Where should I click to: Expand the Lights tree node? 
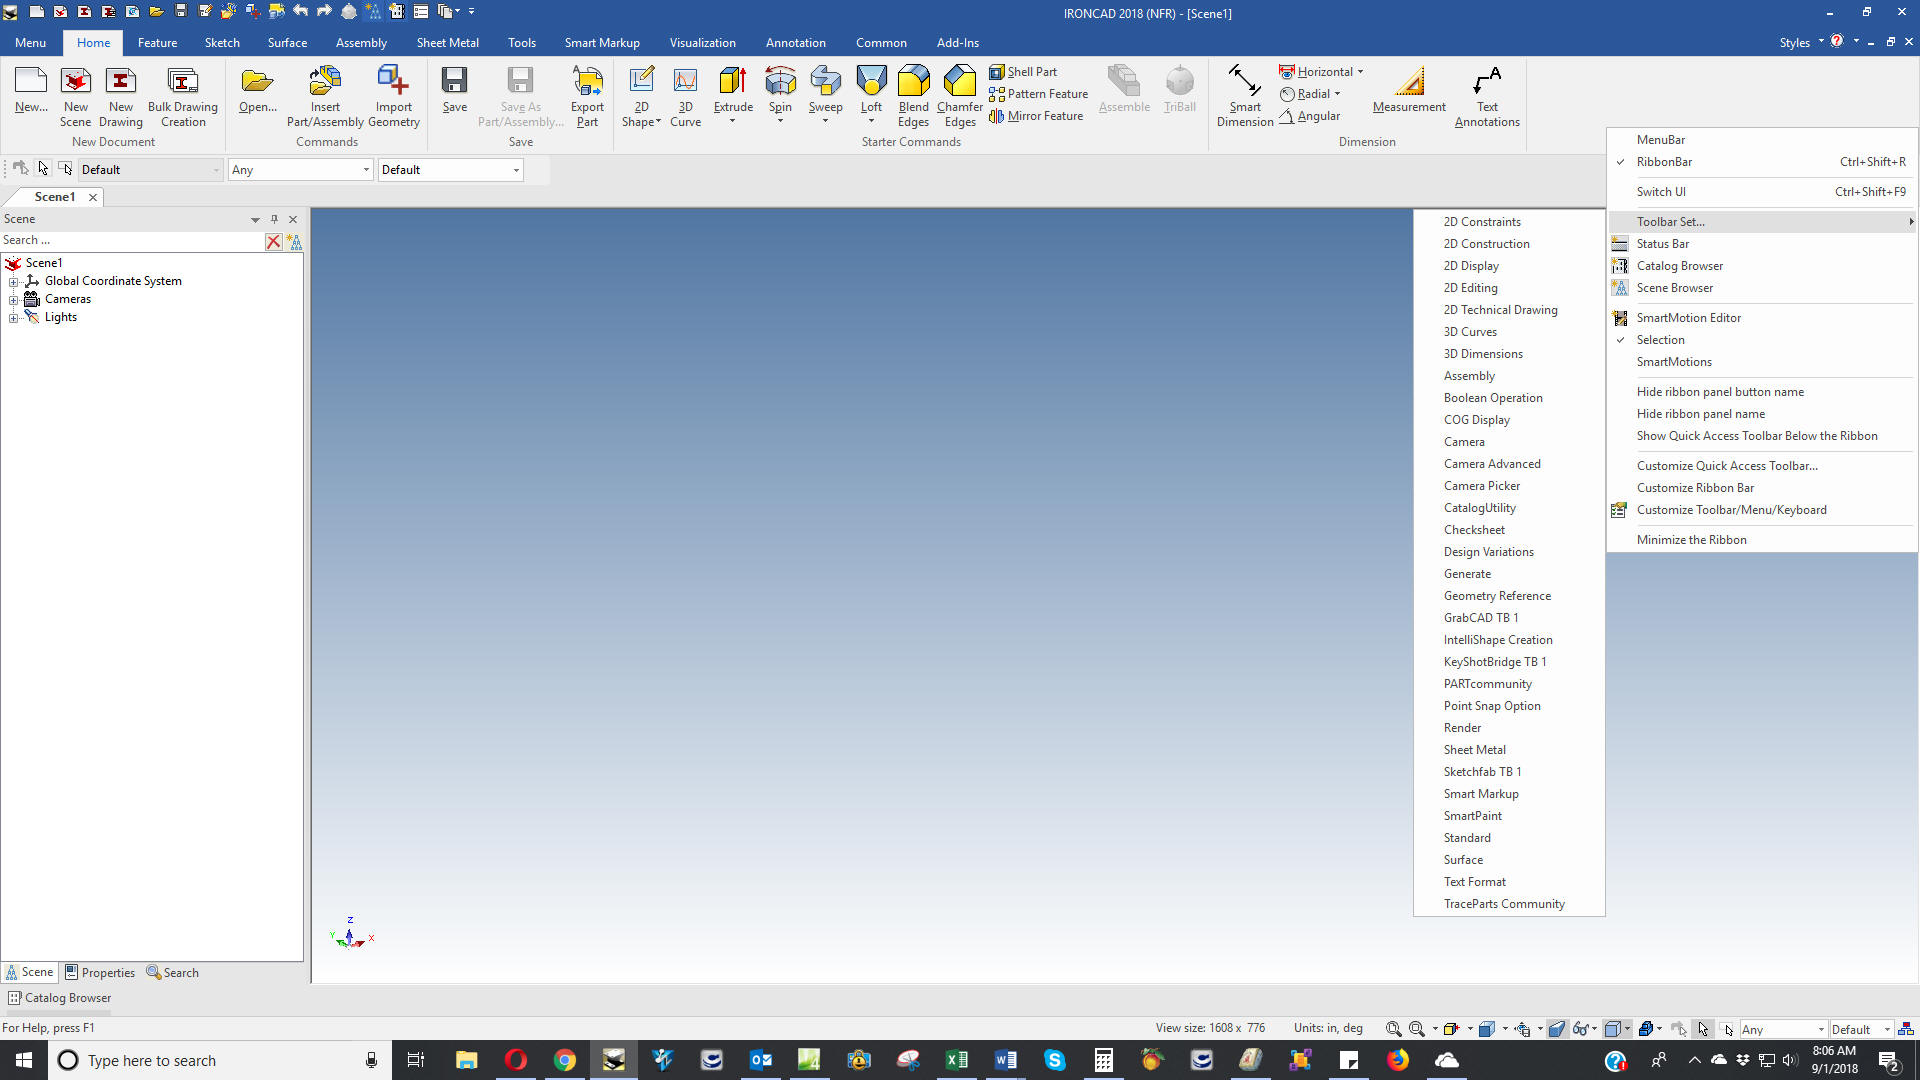click(x=14, y=318)
